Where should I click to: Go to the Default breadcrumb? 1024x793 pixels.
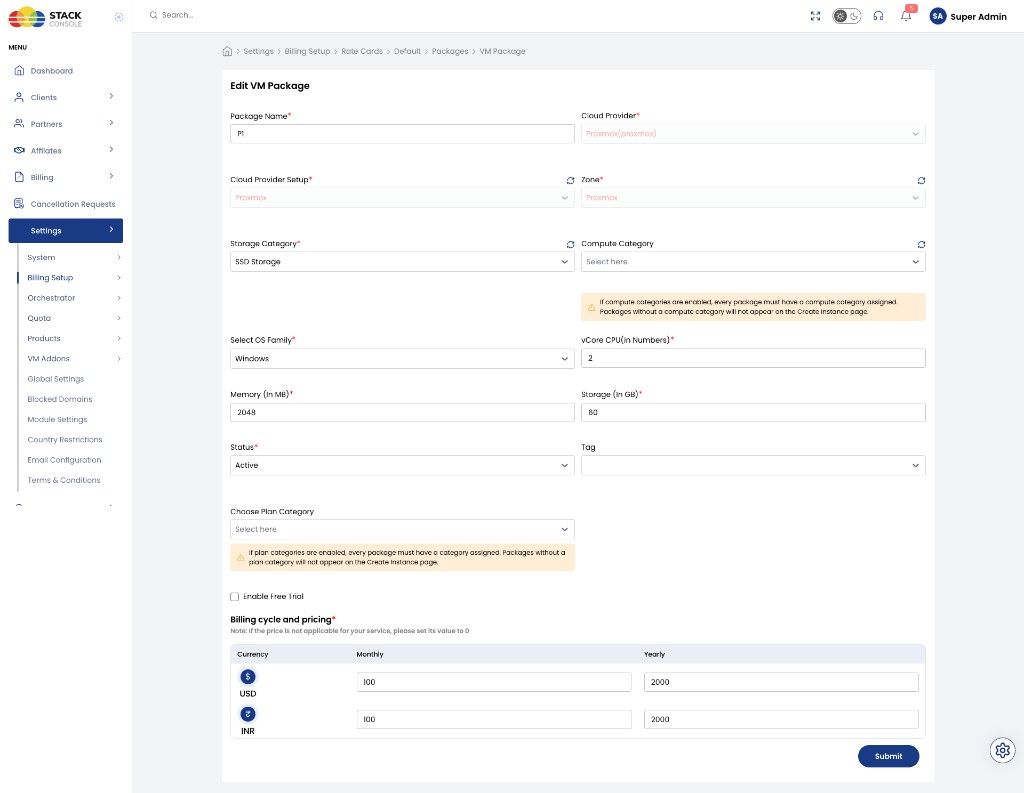click(407, 51)
